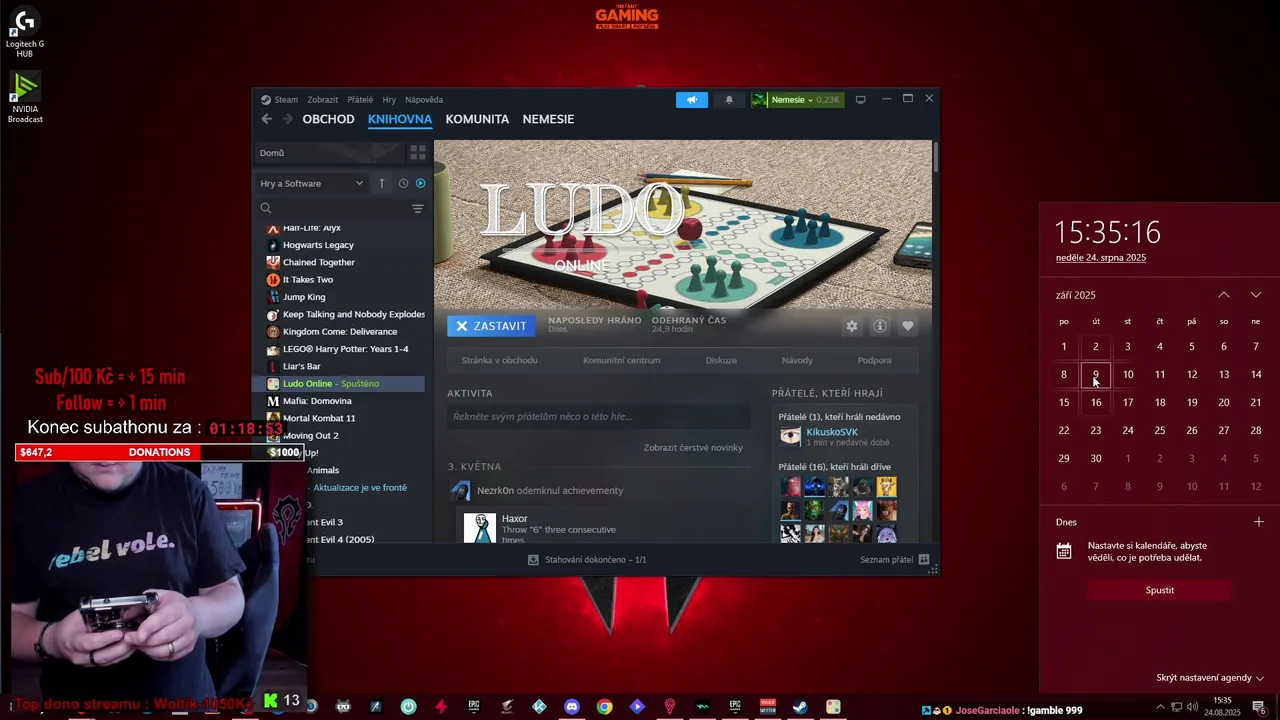
Task: Open the Hry menu
Action: point(389,100)
